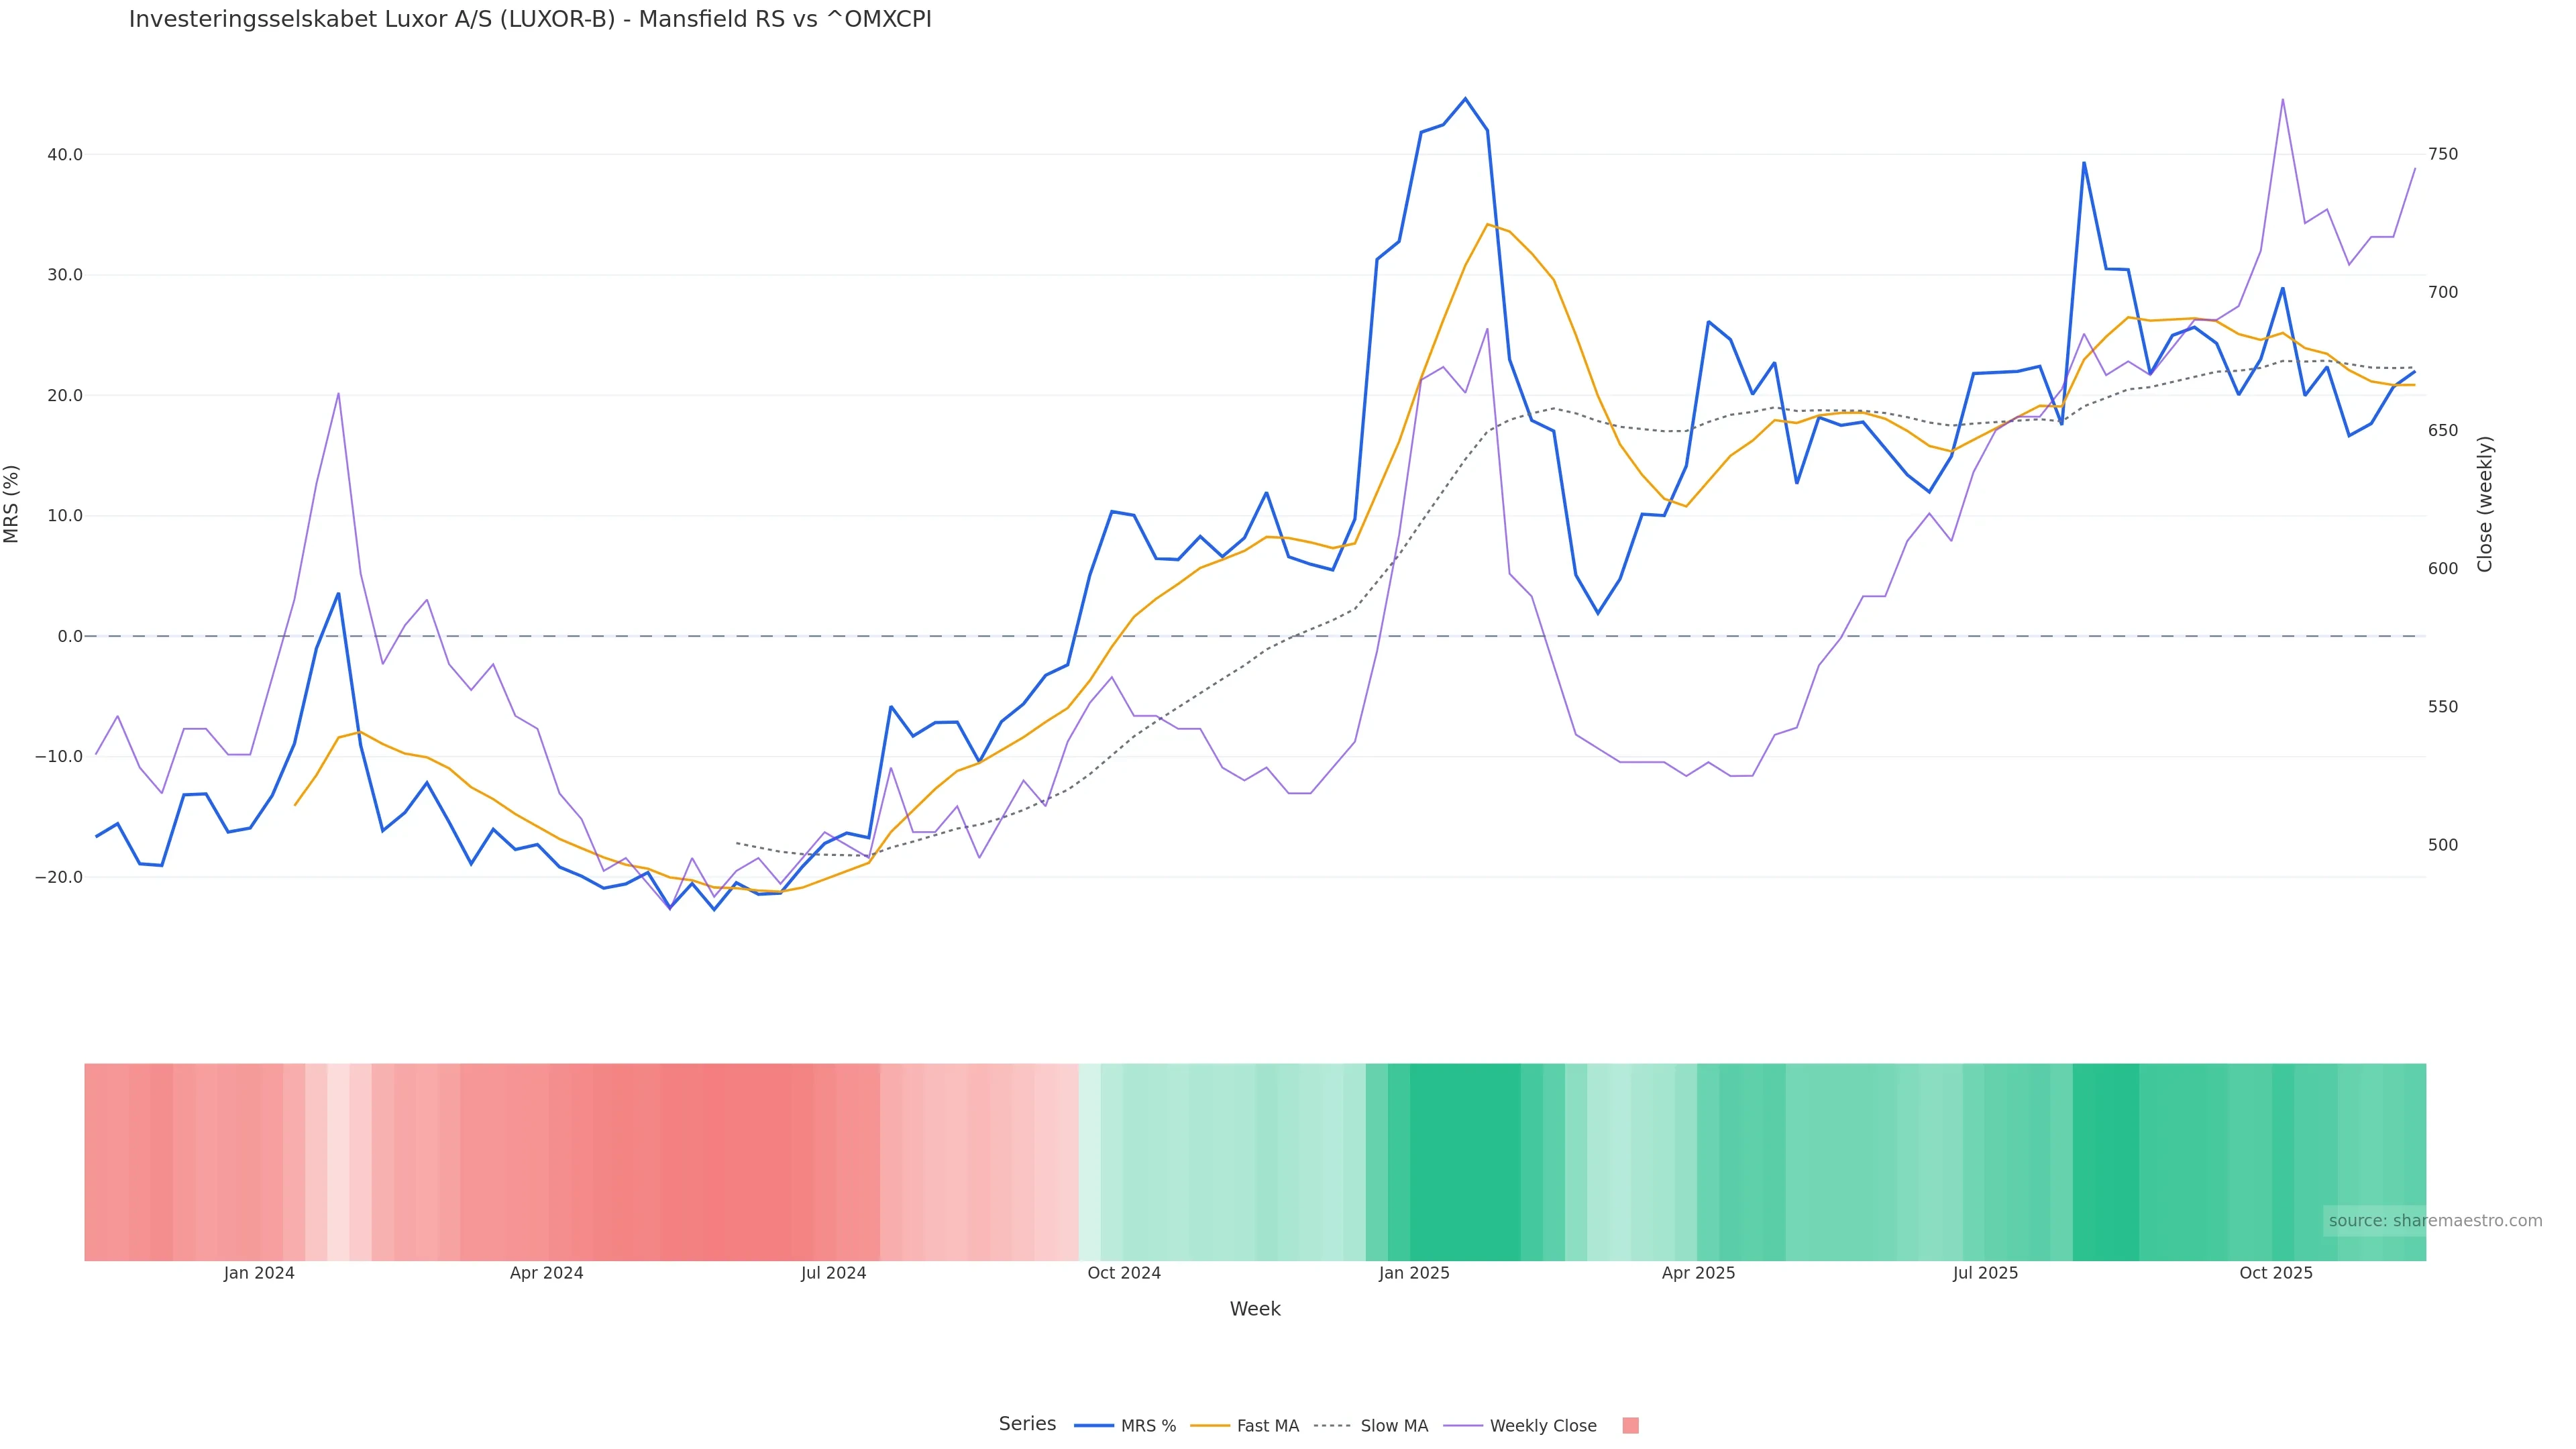Select the Apr 2025 x-axis tick label
2576x1449 pixels.
point(1698,1273)
